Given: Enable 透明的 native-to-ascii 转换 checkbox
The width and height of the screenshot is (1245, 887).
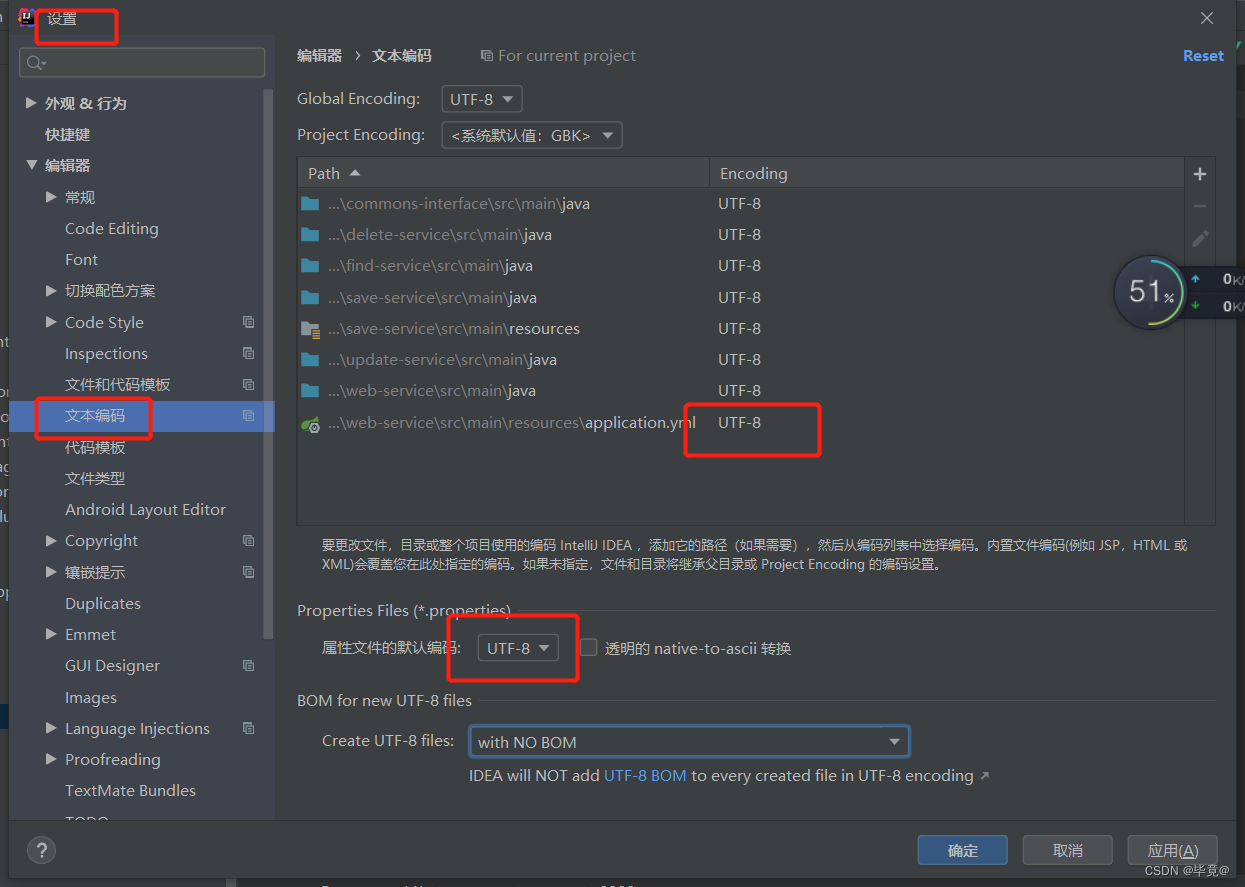Looking at the screenshot, I should [589, 647].
